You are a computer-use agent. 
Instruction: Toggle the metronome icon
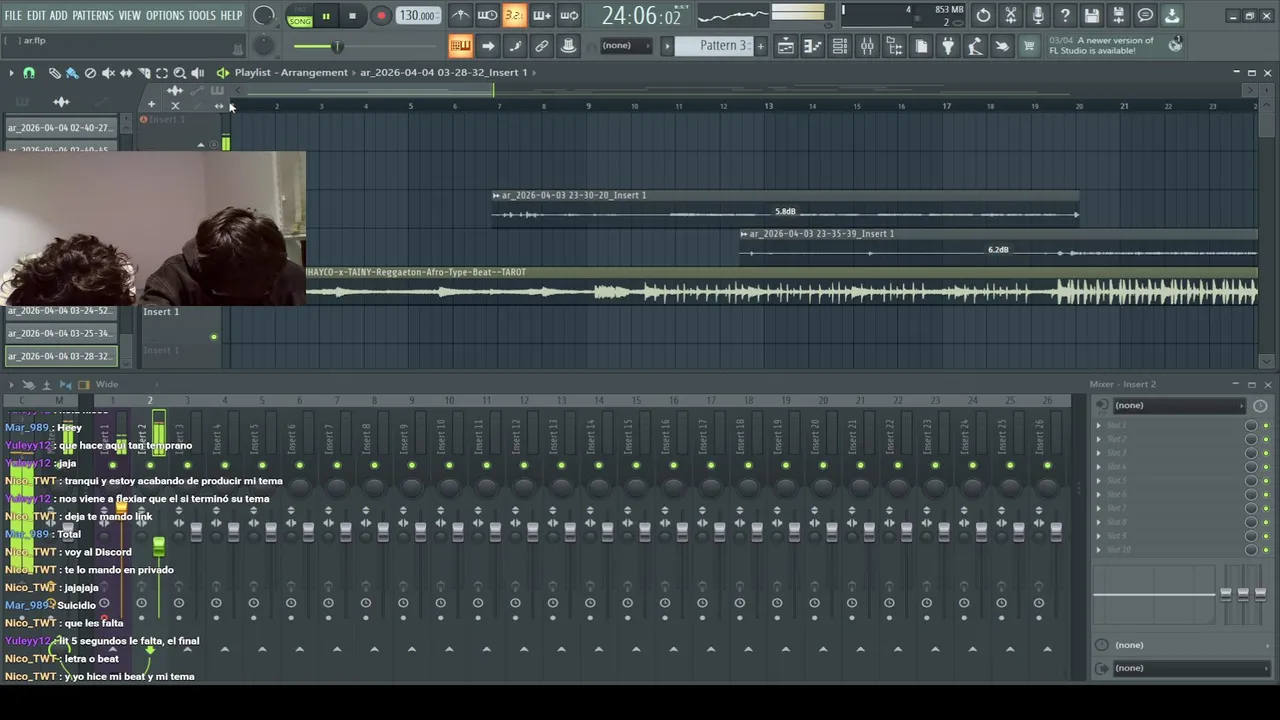[460, 16]
